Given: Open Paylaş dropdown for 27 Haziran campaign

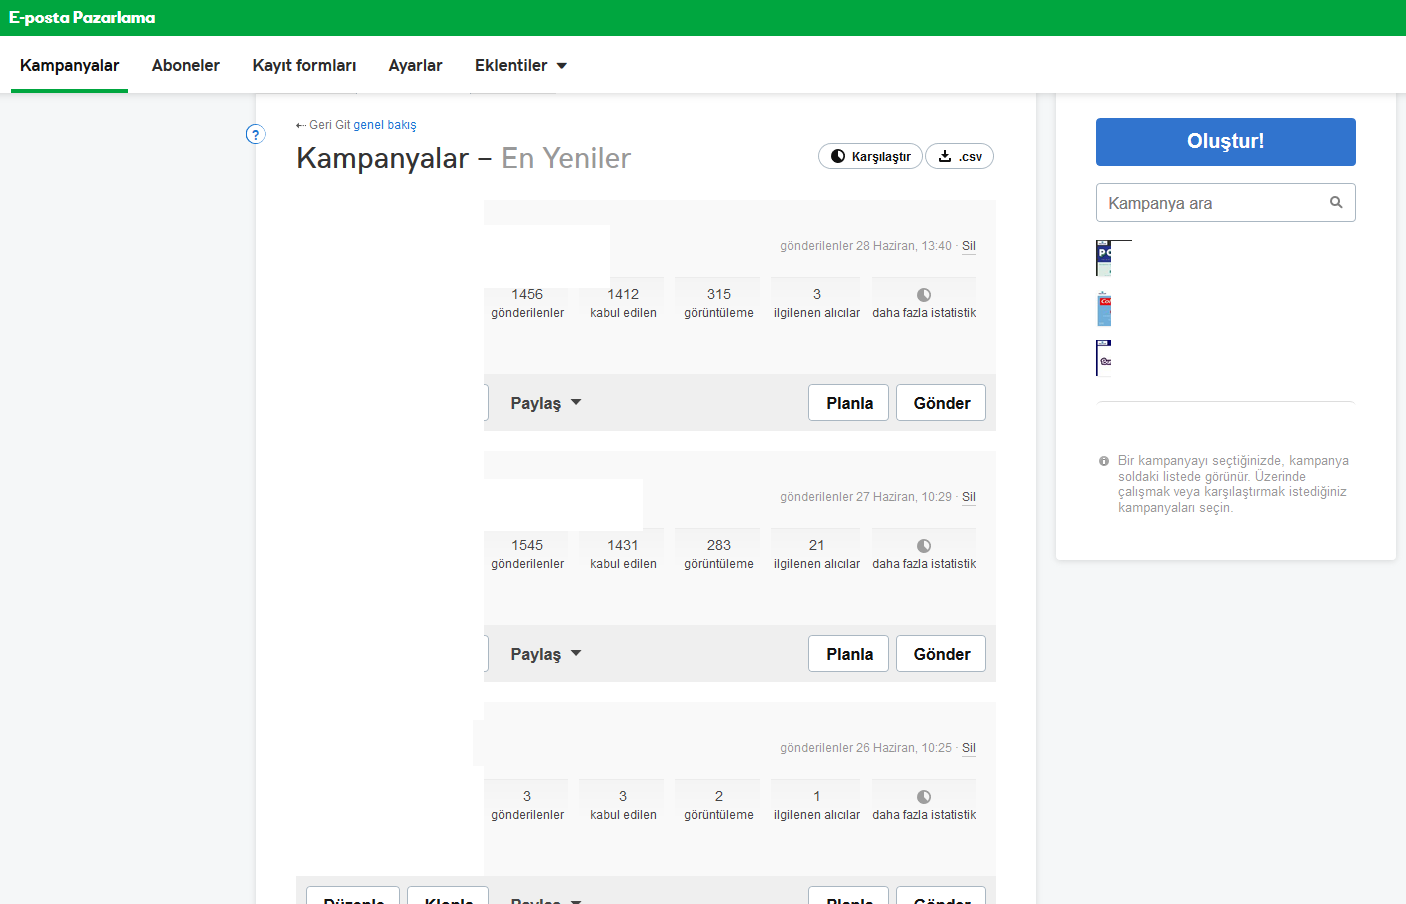Looking at the screenshot, I should 545,654.
